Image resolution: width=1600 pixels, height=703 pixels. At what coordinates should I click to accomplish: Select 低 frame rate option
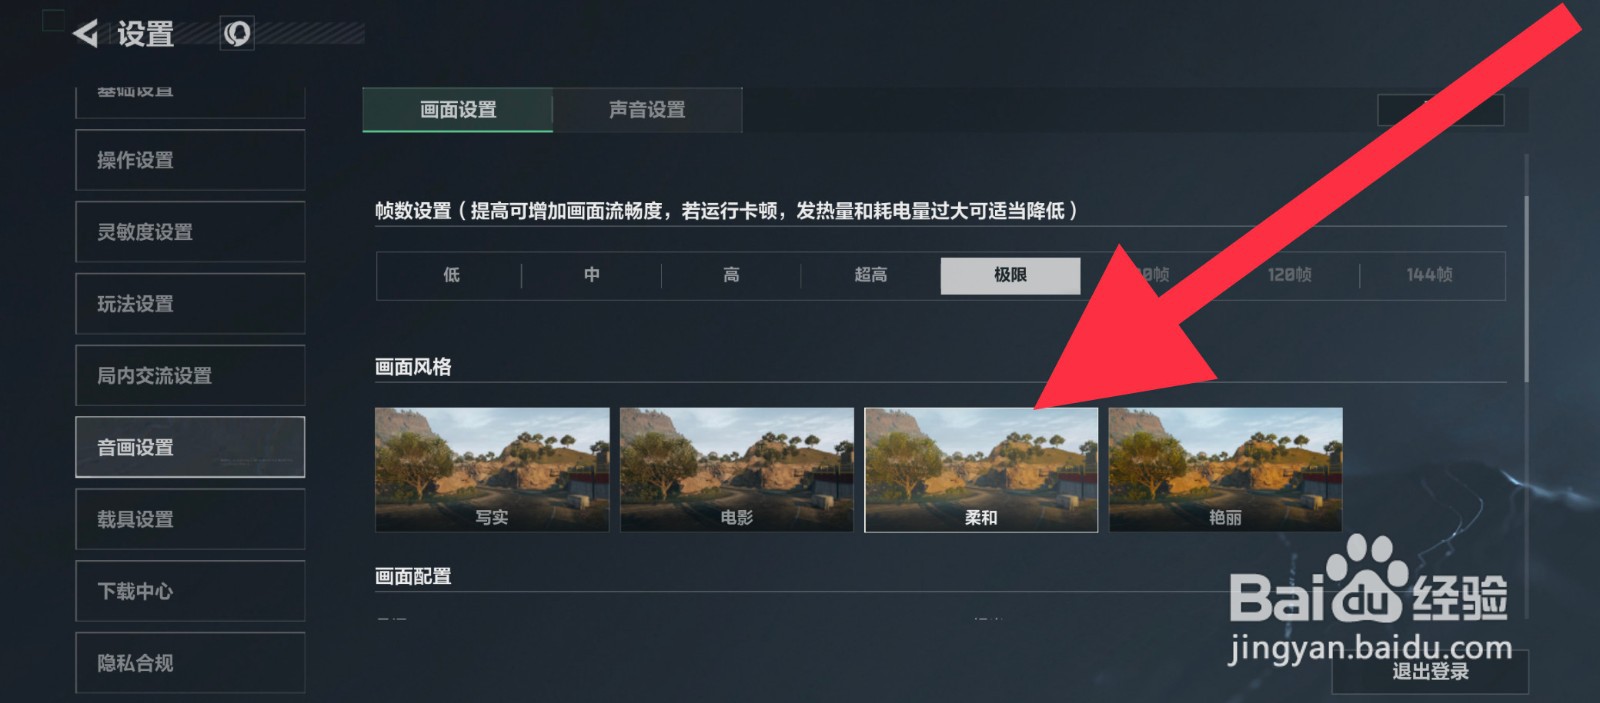point(451,275)
